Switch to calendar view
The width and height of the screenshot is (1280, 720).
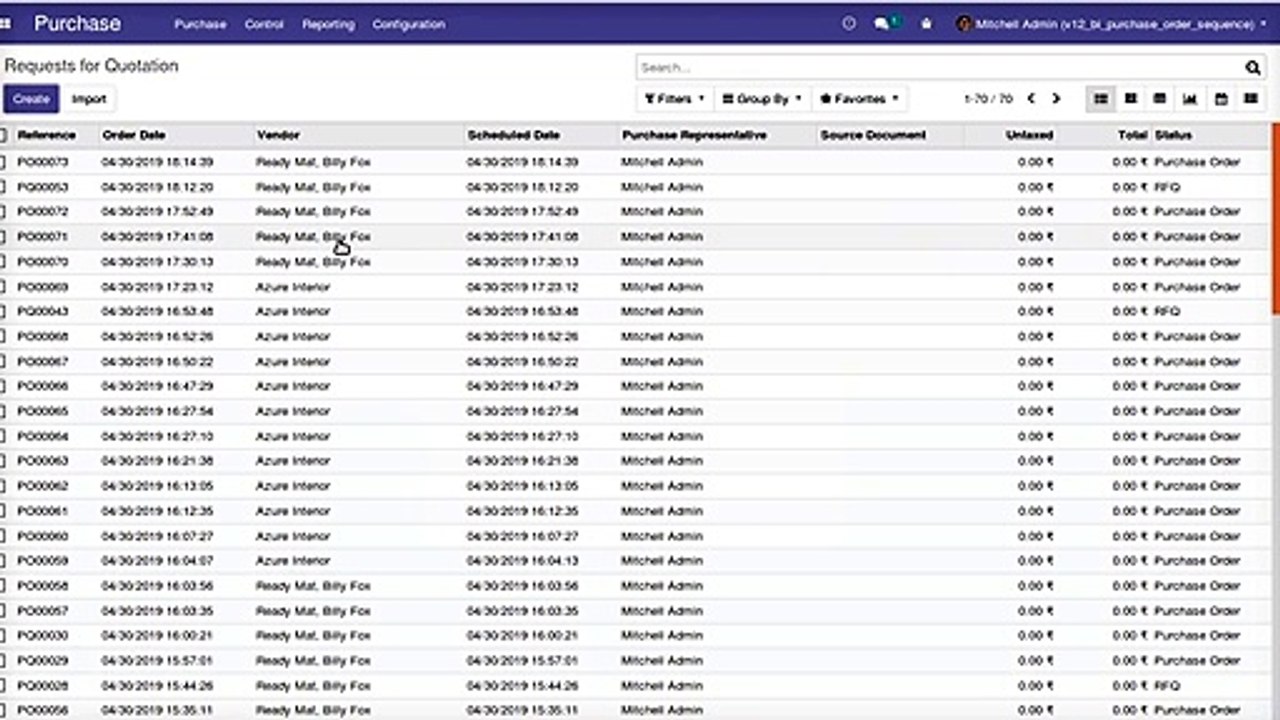pyautogui.click(x=1221, y=99)
